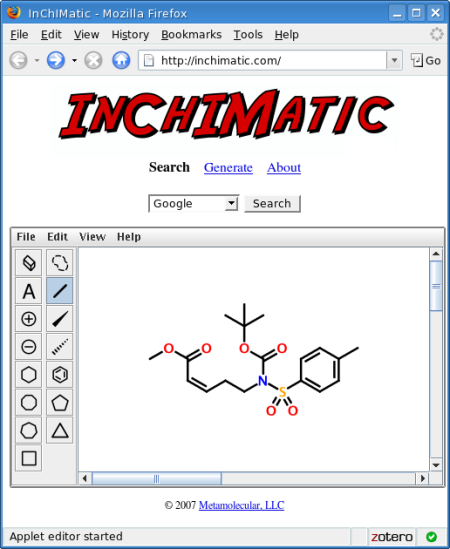Select the increase charge plus tool
This screenshot has height=549, width=450.
[28, 319]
